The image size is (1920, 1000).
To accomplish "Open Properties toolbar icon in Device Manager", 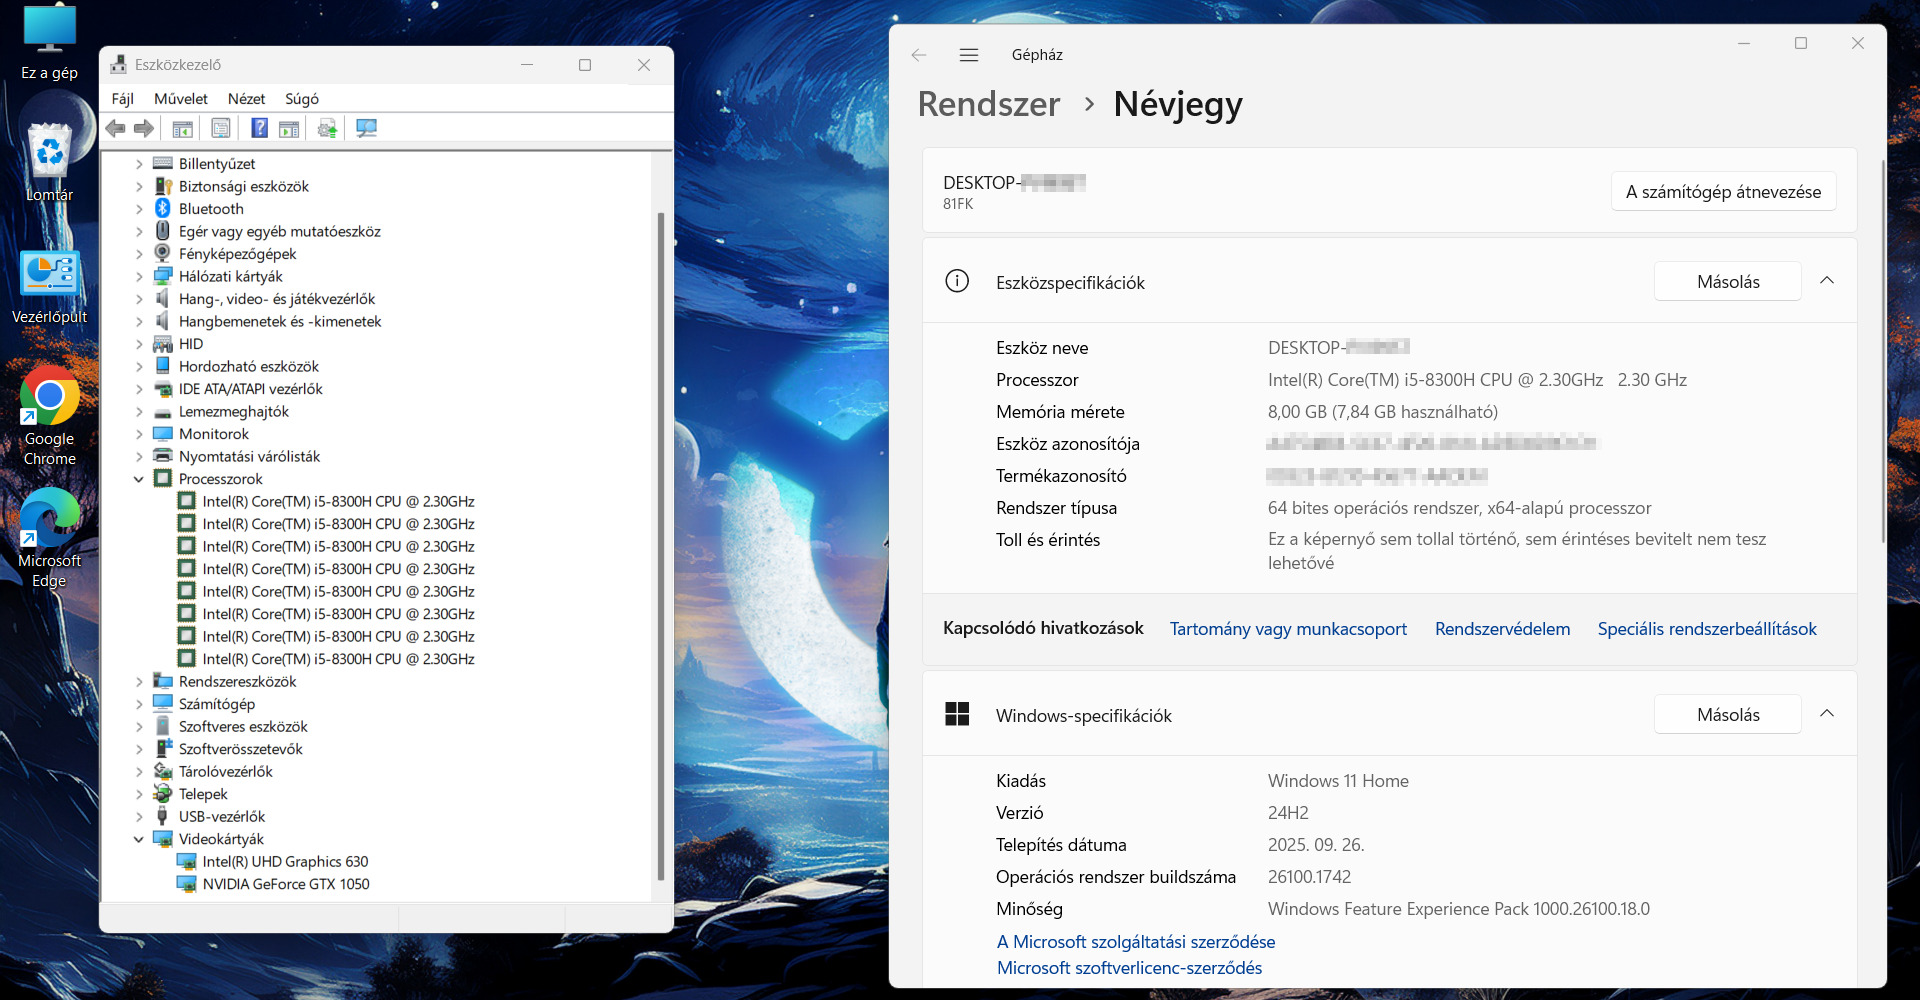I will 221,128.
